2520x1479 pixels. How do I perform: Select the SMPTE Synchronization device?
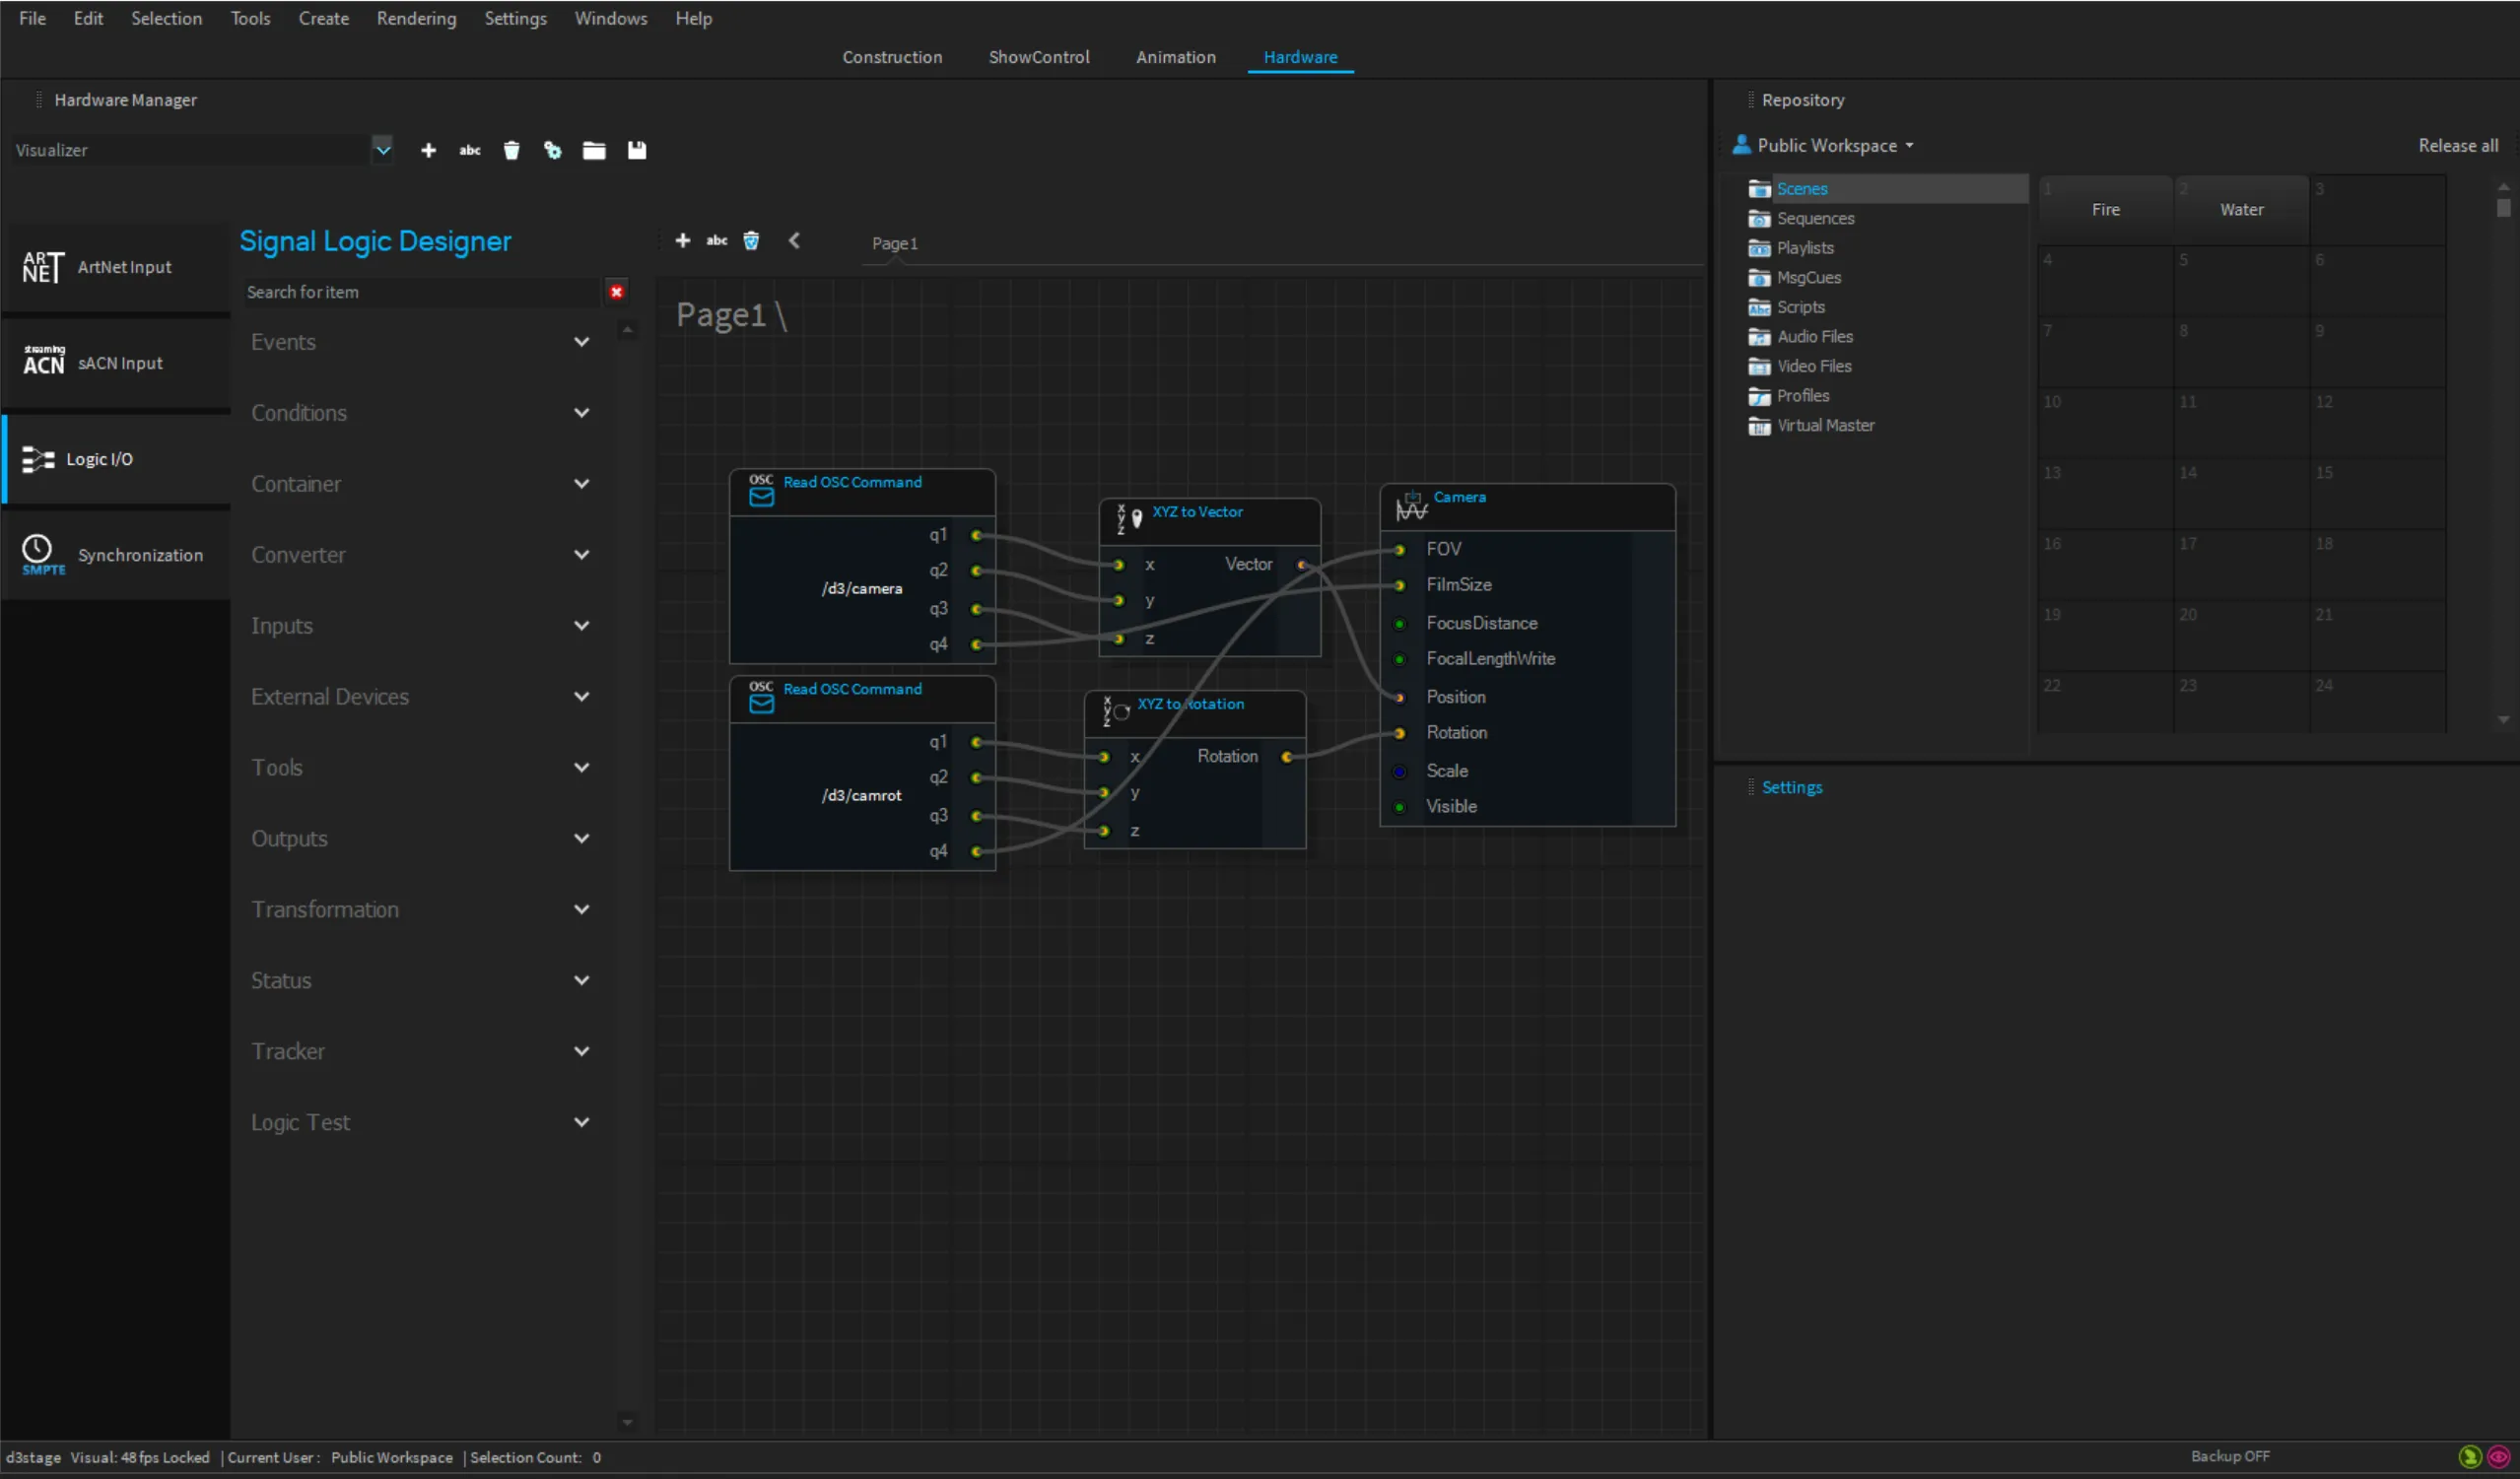click(x=115, y=555)
